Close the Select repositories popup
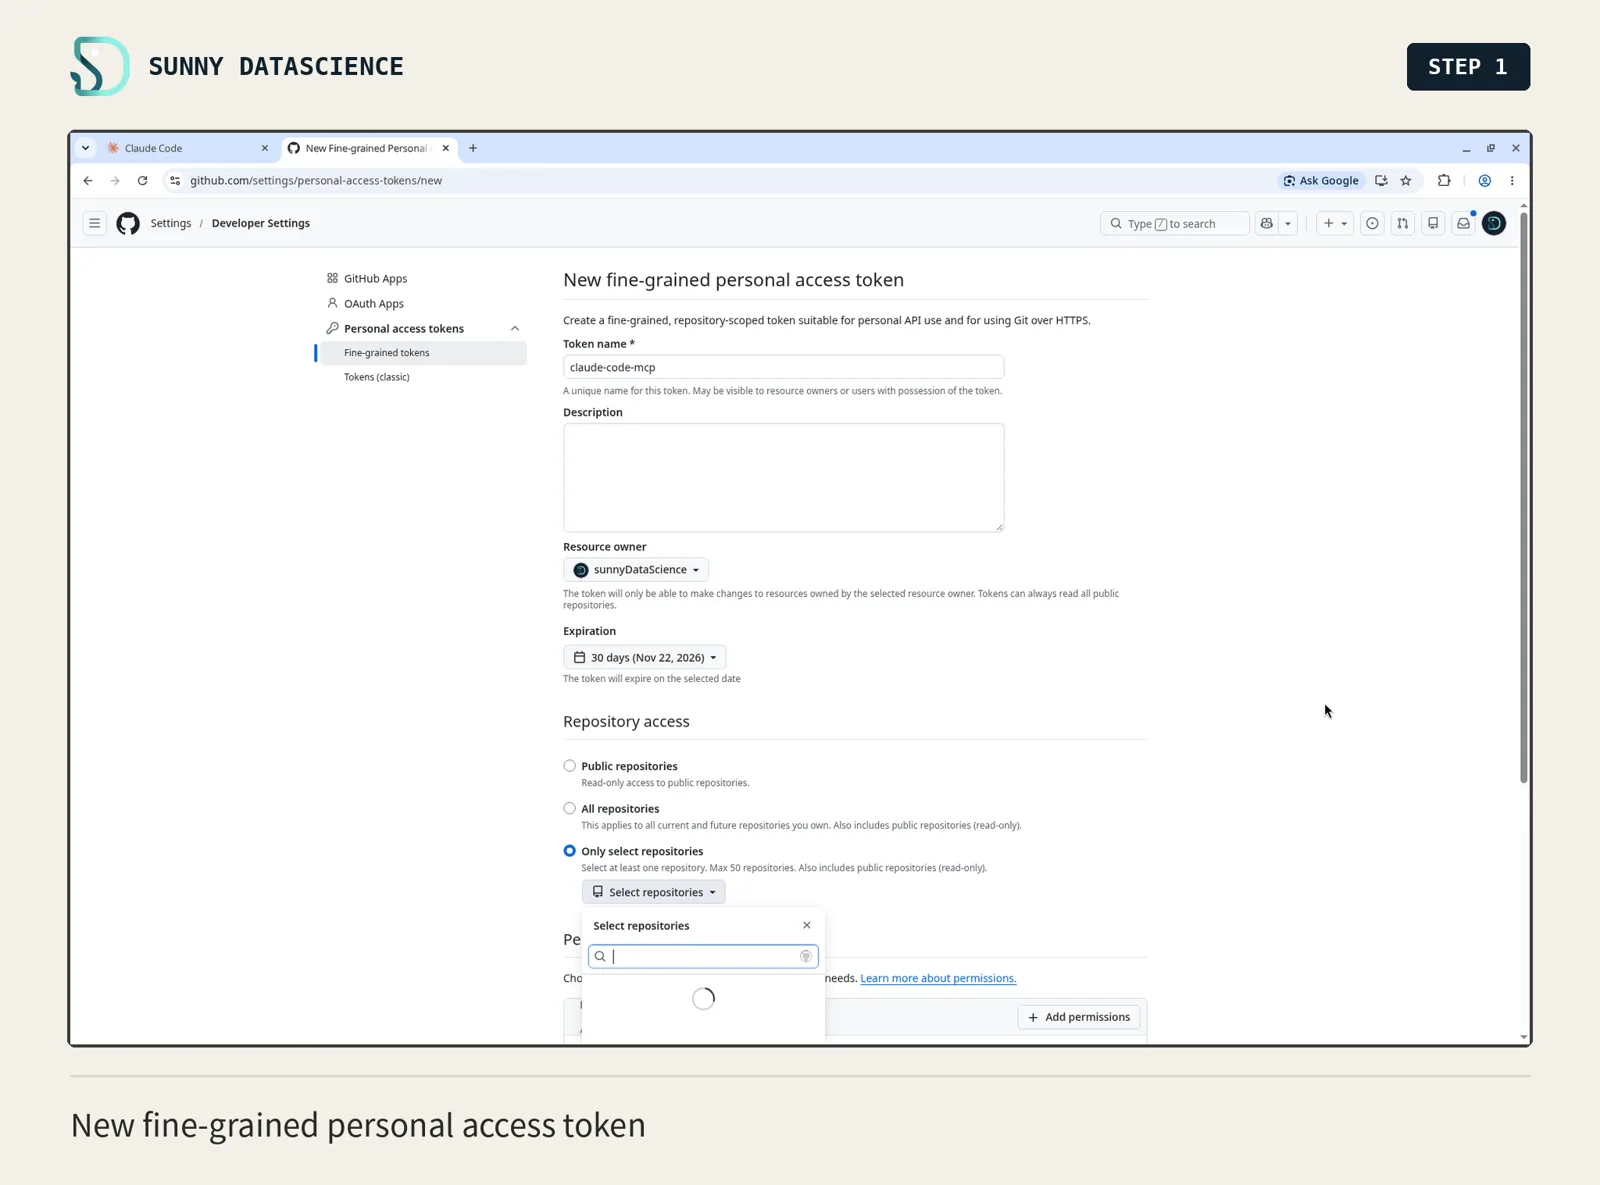This screenshot has width=1600, height=1185. pos(807,925)
